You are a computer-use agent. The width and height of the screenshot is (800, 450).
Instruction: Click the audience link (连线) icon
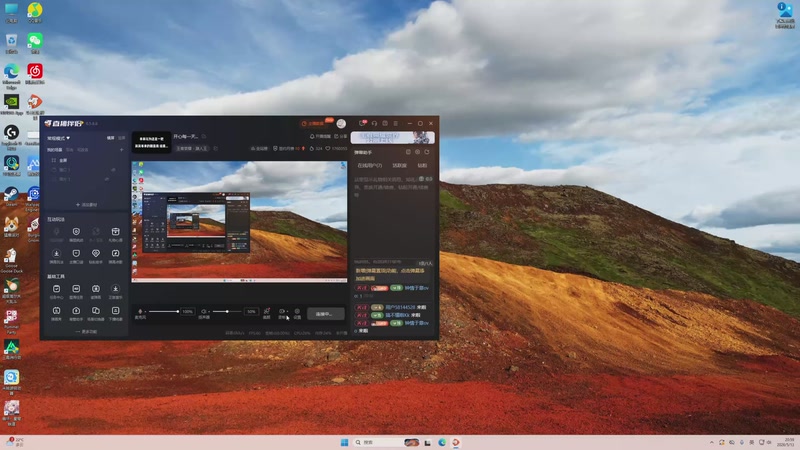coord(266,311)
